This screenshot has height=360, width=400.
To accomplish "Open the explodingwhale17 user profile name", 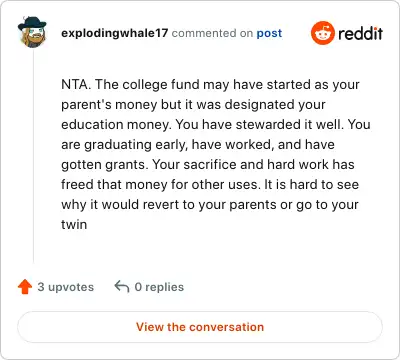I will (114, 33).
